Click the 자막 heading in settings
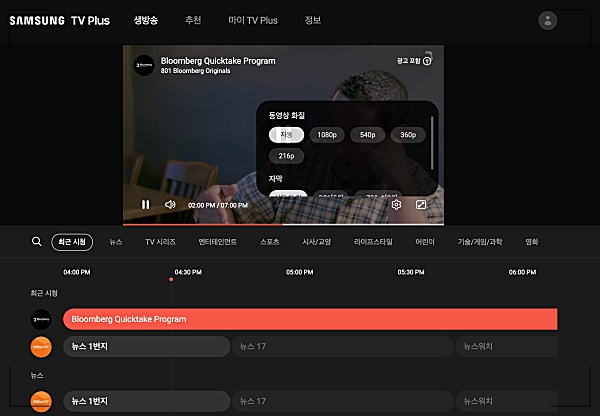 pyautogui.click(x=276, y=178)
